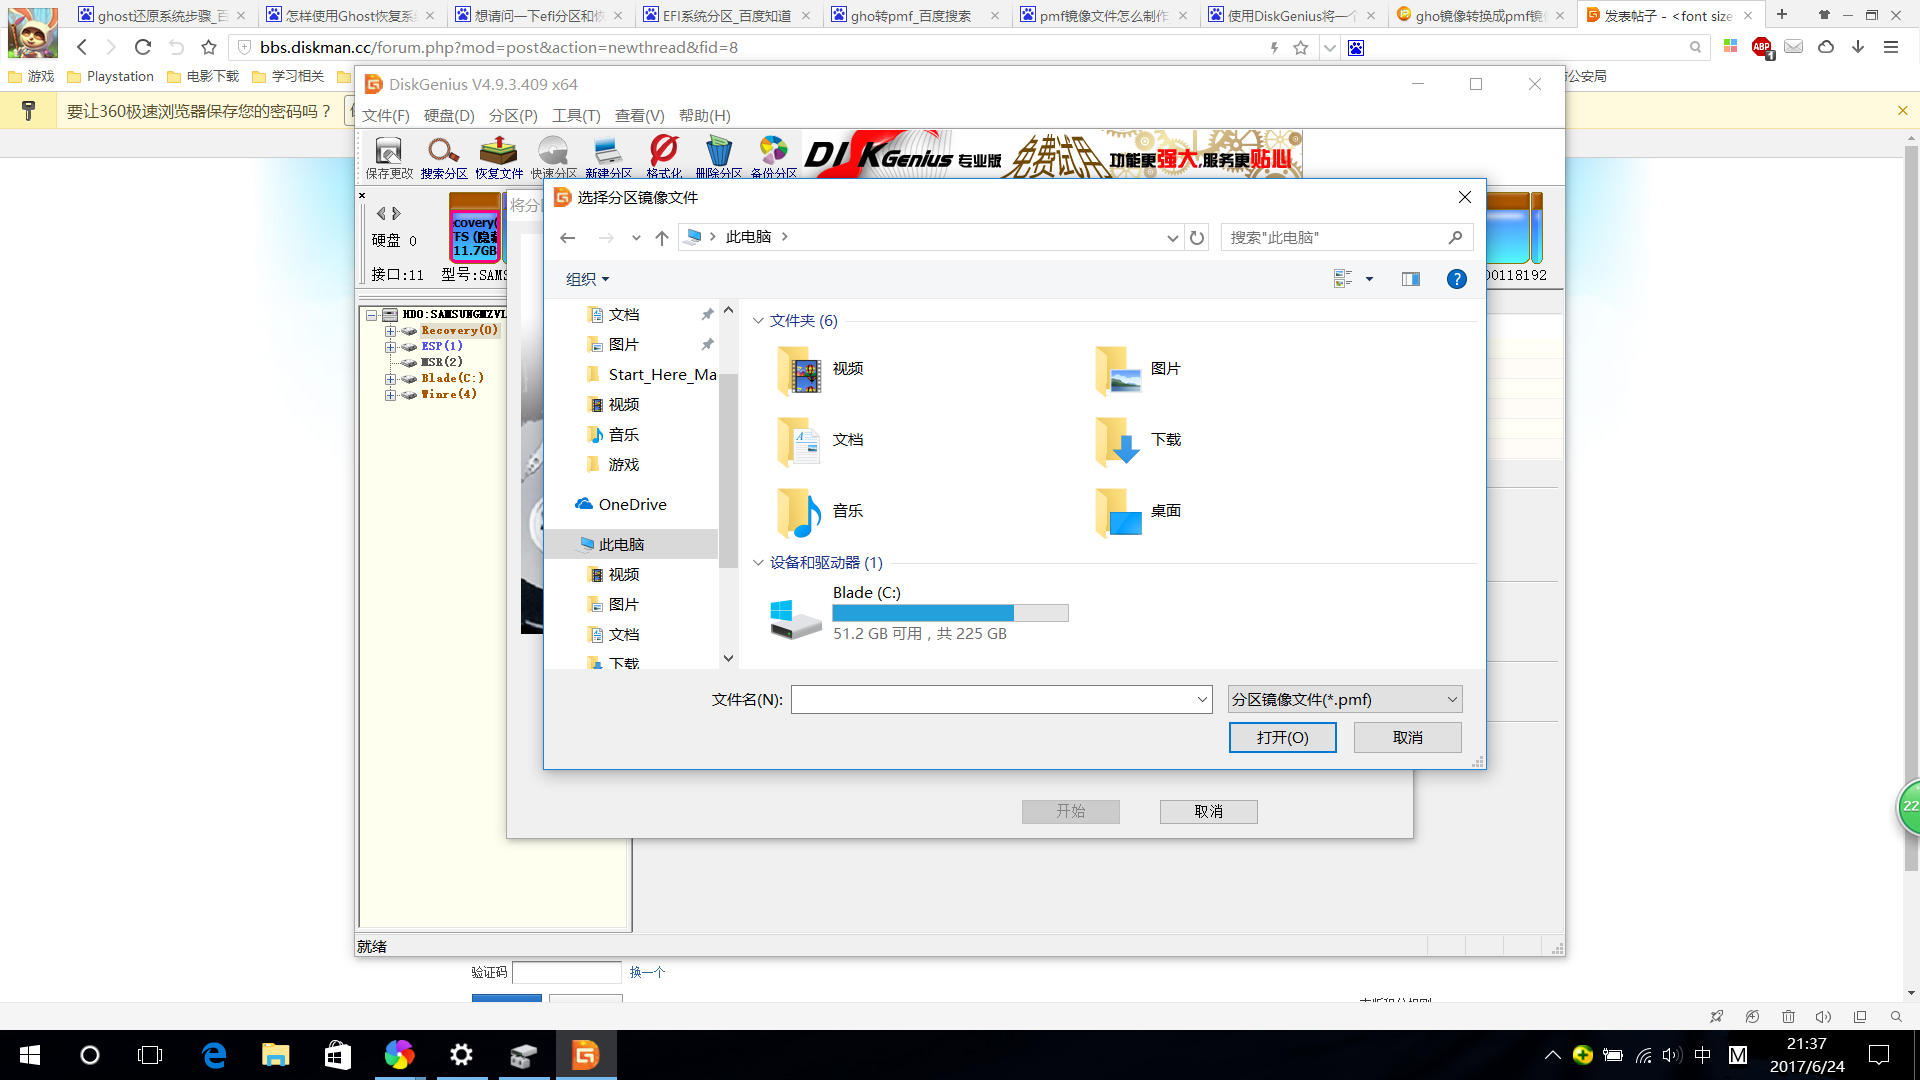Go back in the file dialog

click(568, 237)
